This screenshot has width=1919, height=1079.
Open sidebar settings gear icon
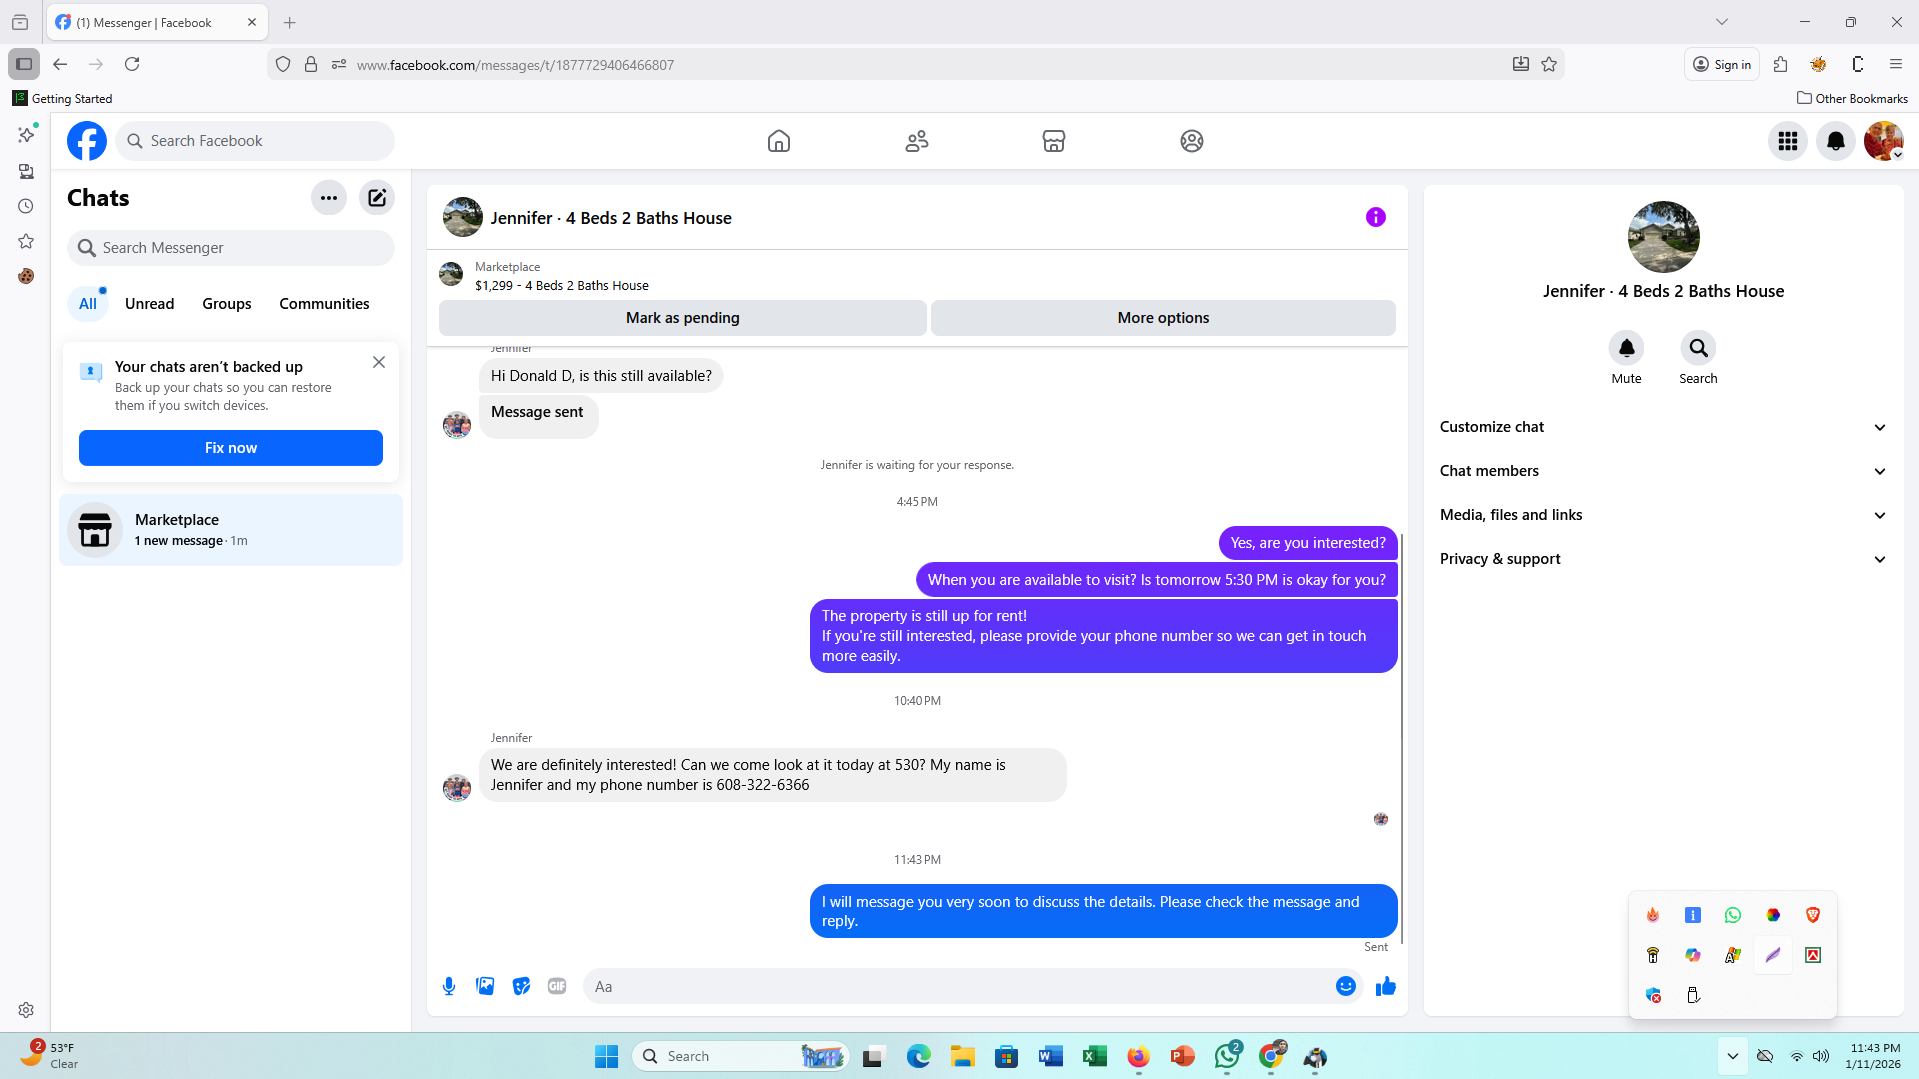pos(26,1010)
